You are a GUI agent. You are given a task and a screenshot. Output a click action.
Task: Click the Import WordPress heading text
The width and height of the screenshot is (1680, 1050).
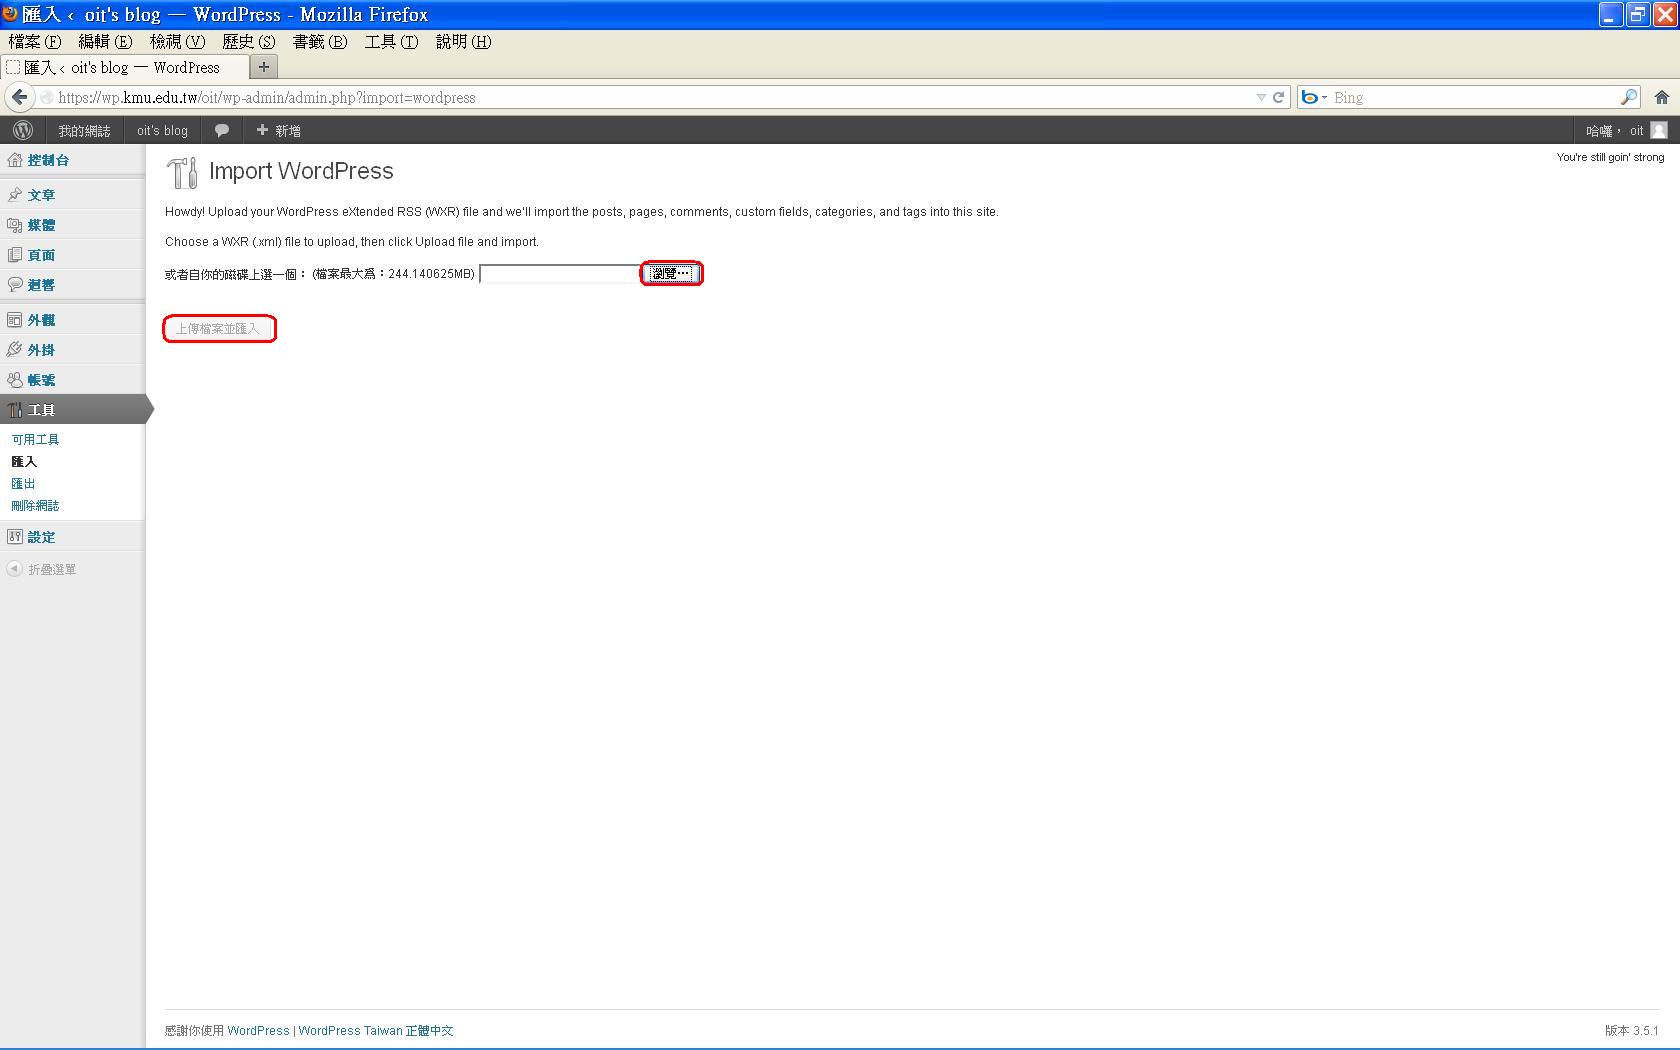pyautogui.click(x=301, y=171)
